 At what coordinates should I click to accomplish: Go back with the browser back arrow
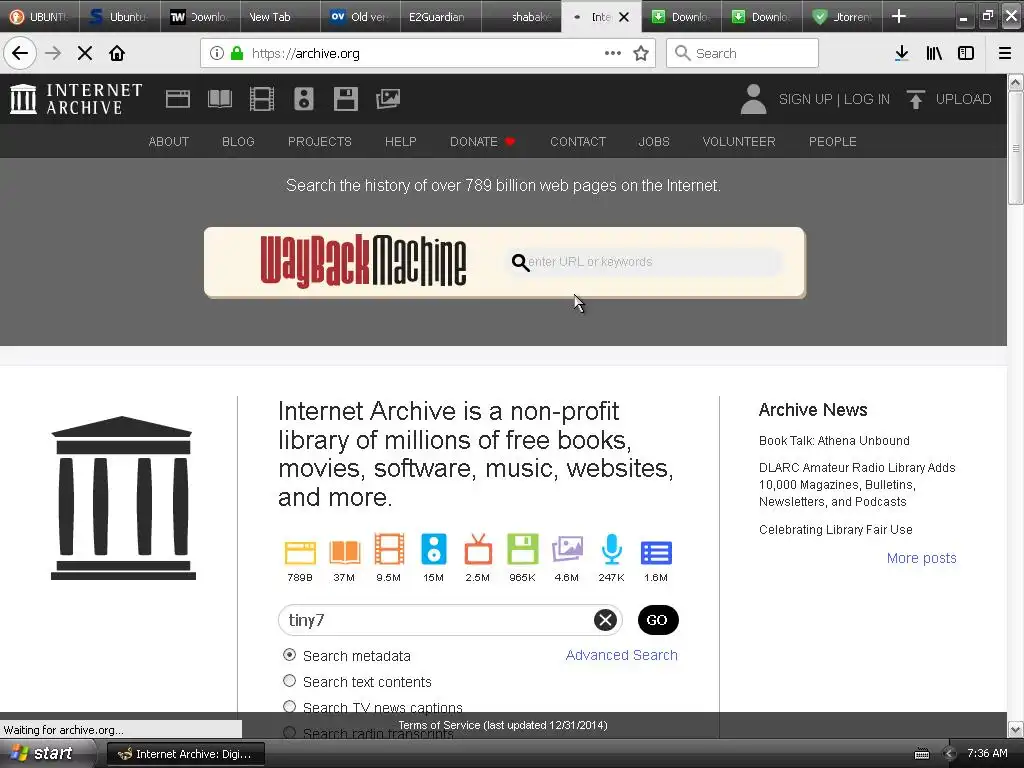click(x=20, y=53)
